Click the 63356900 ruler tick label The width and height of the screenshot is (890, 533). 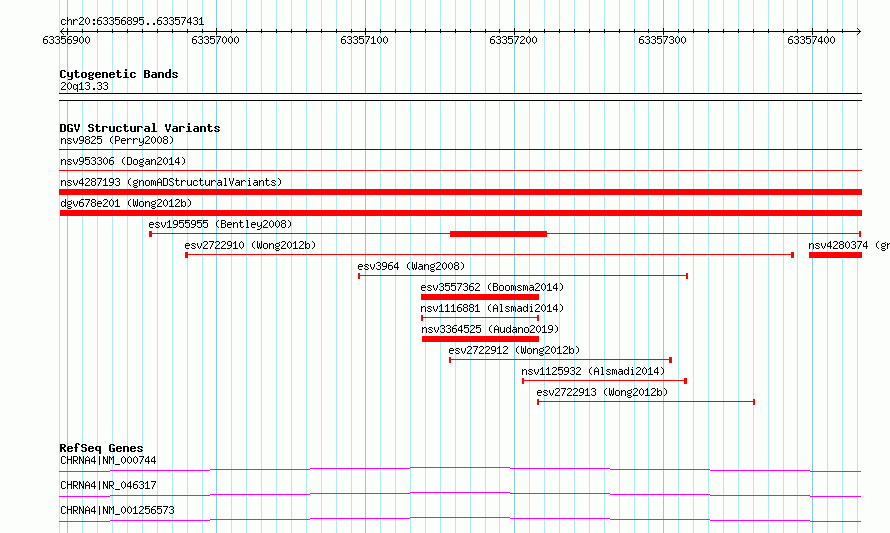point(66,40)
